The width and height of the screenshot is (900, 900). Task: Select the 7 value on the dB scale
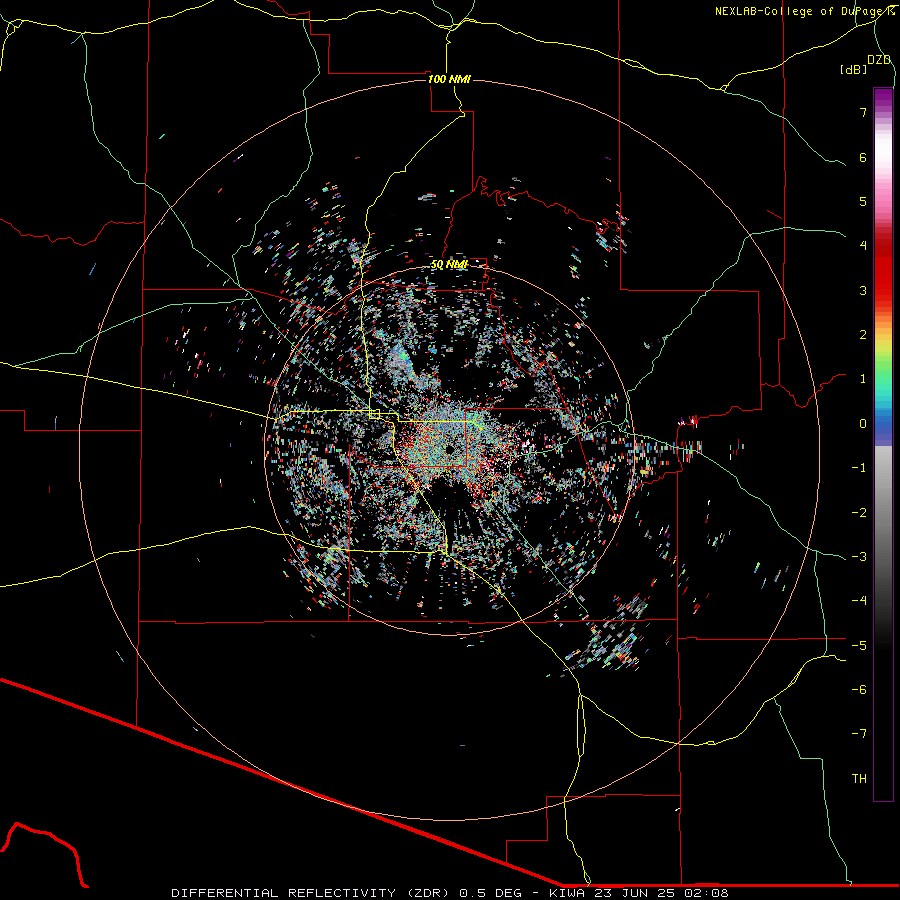point(863,112)
